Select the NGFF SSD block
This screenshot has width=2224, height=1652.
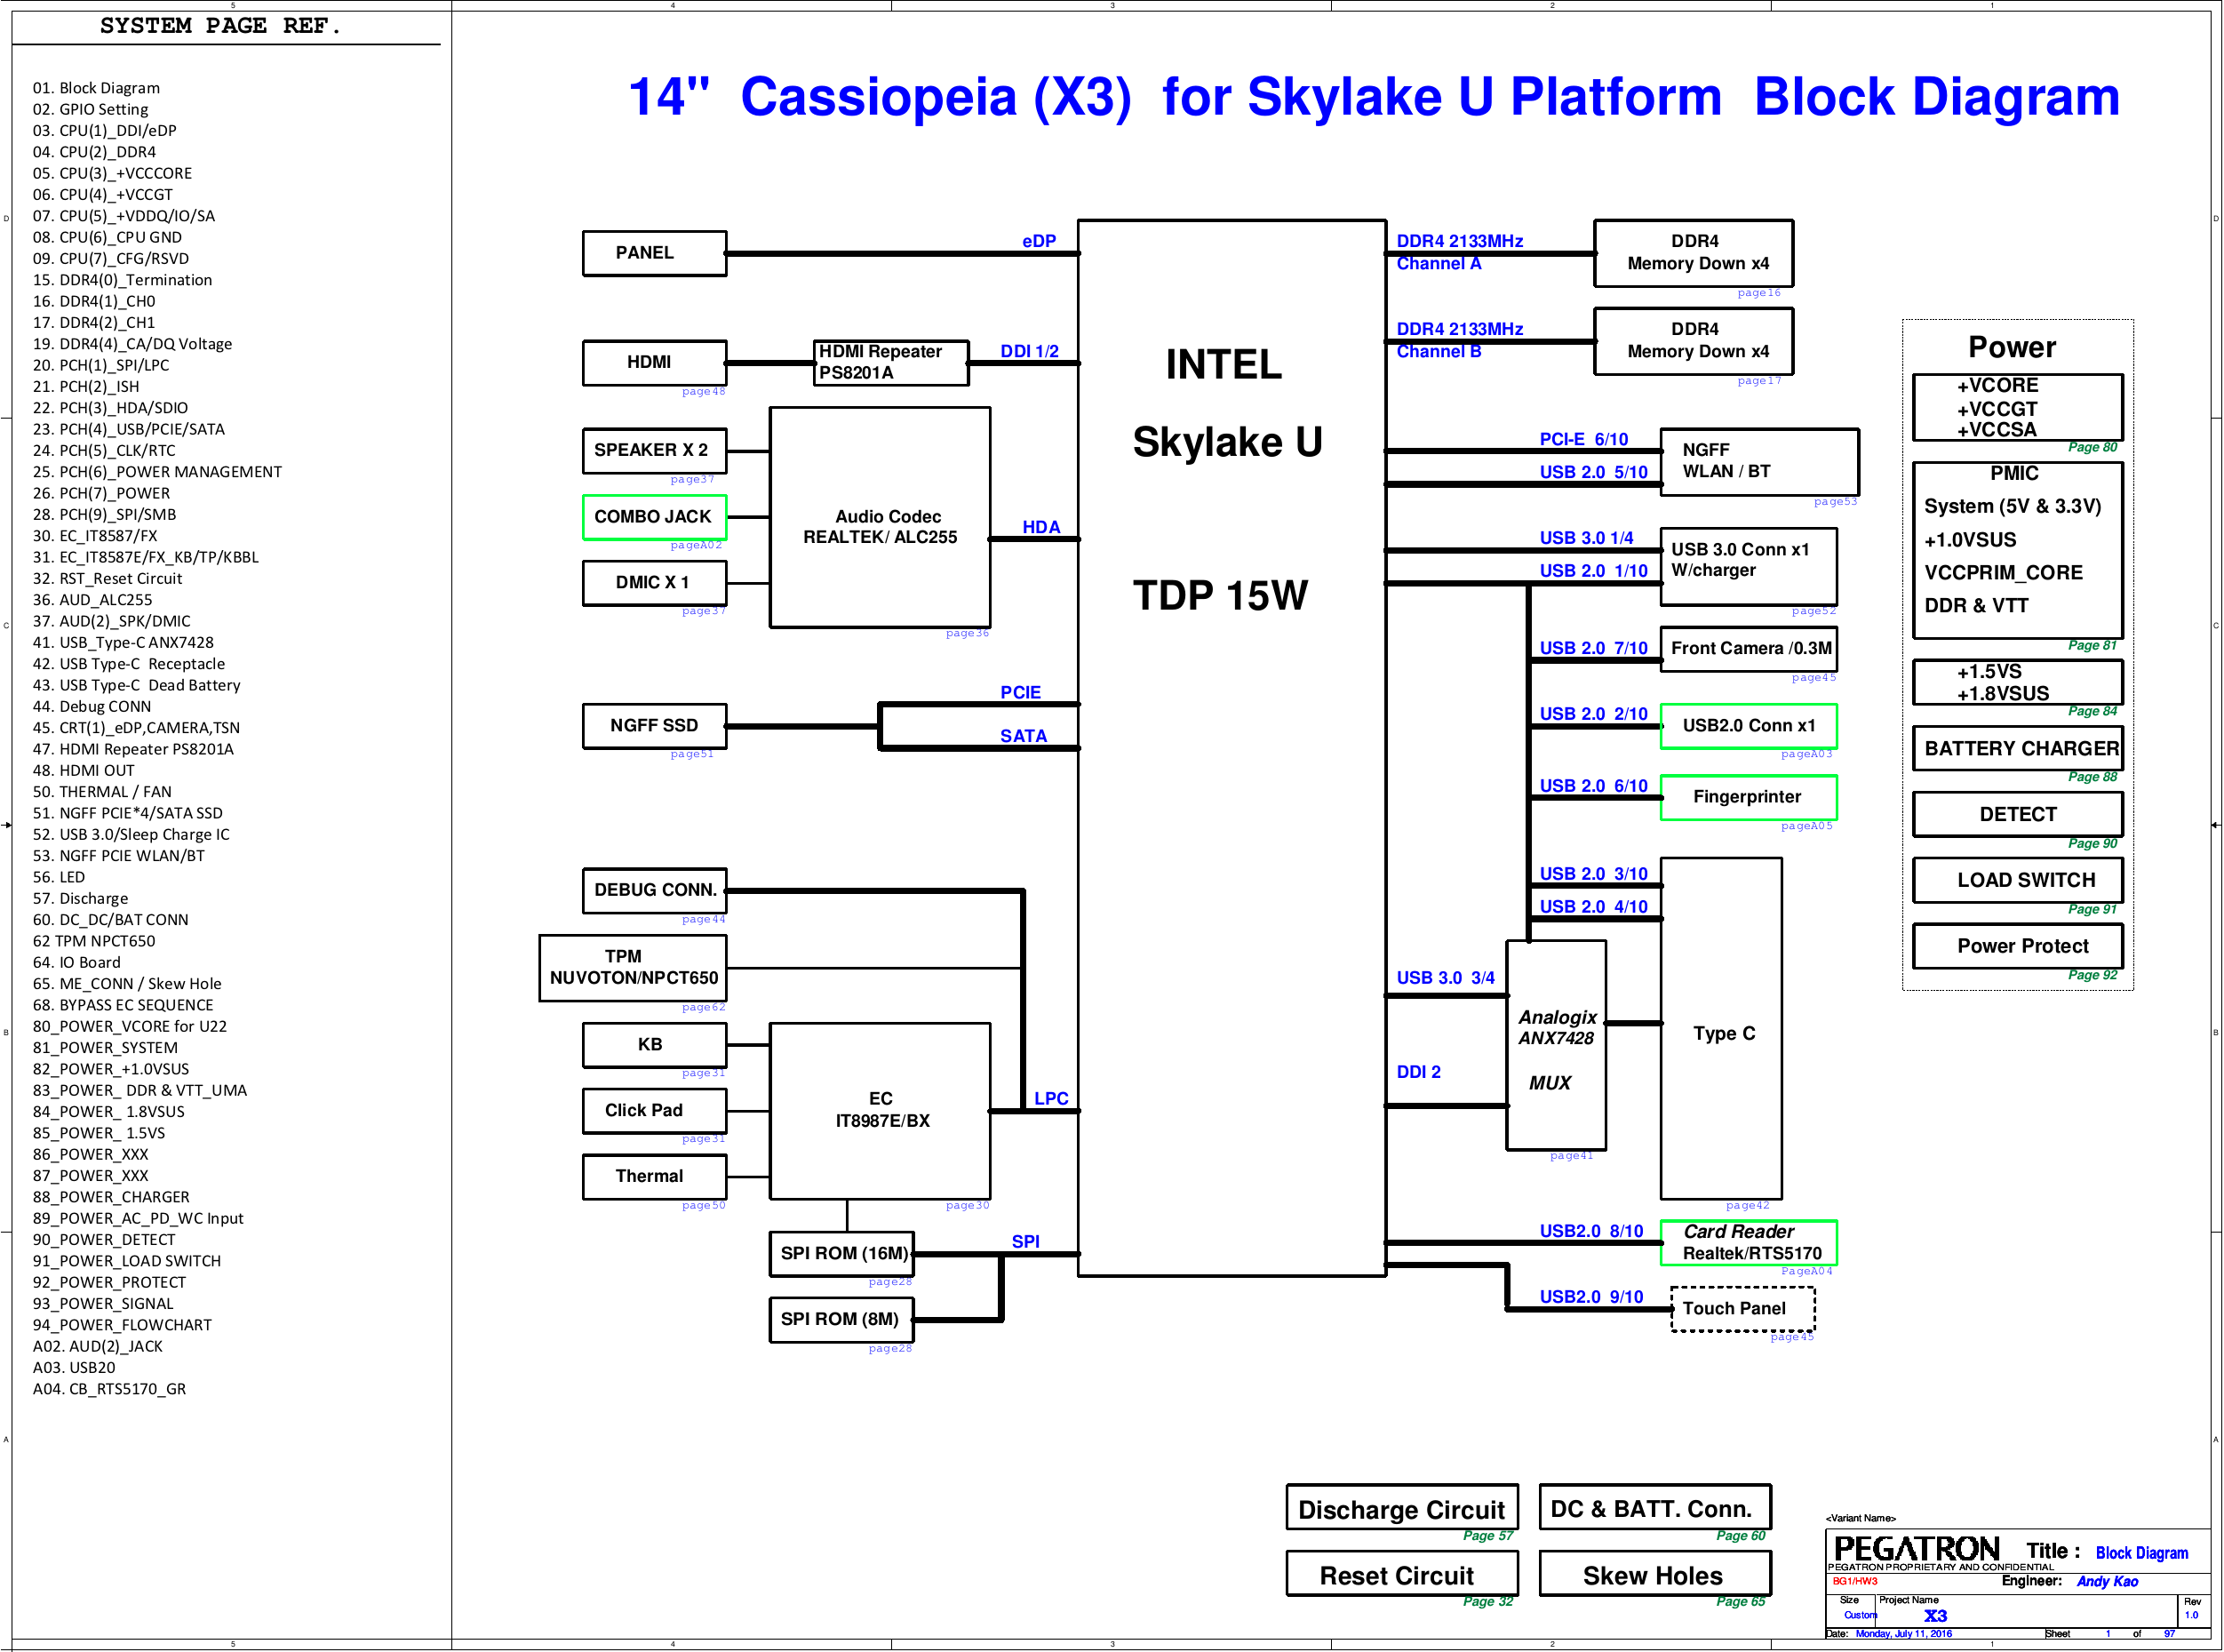655,726
